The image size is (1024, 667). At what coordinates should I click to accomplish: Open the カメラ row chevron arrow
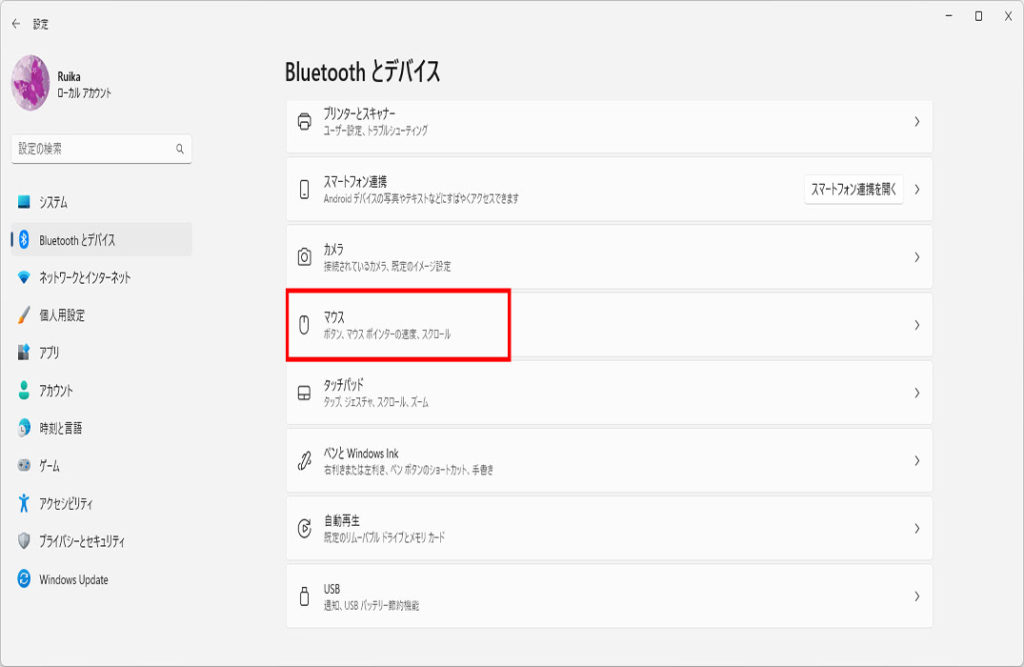point(916,257)
